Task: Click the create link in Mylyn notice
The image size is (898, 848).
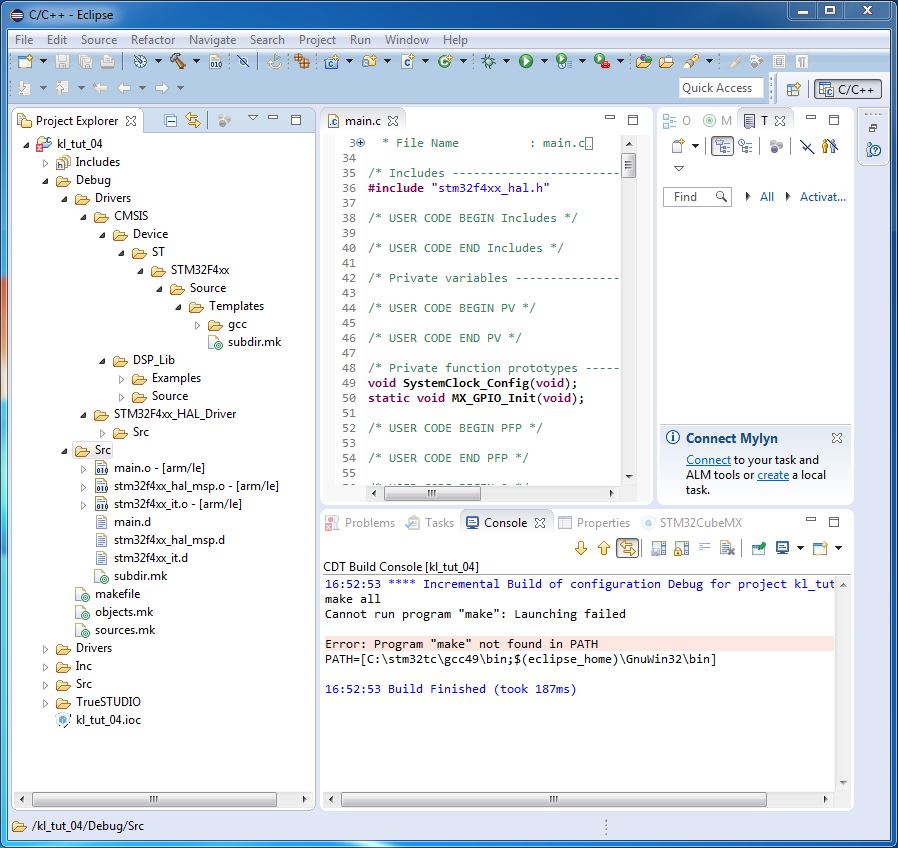Action: point(773,475)
